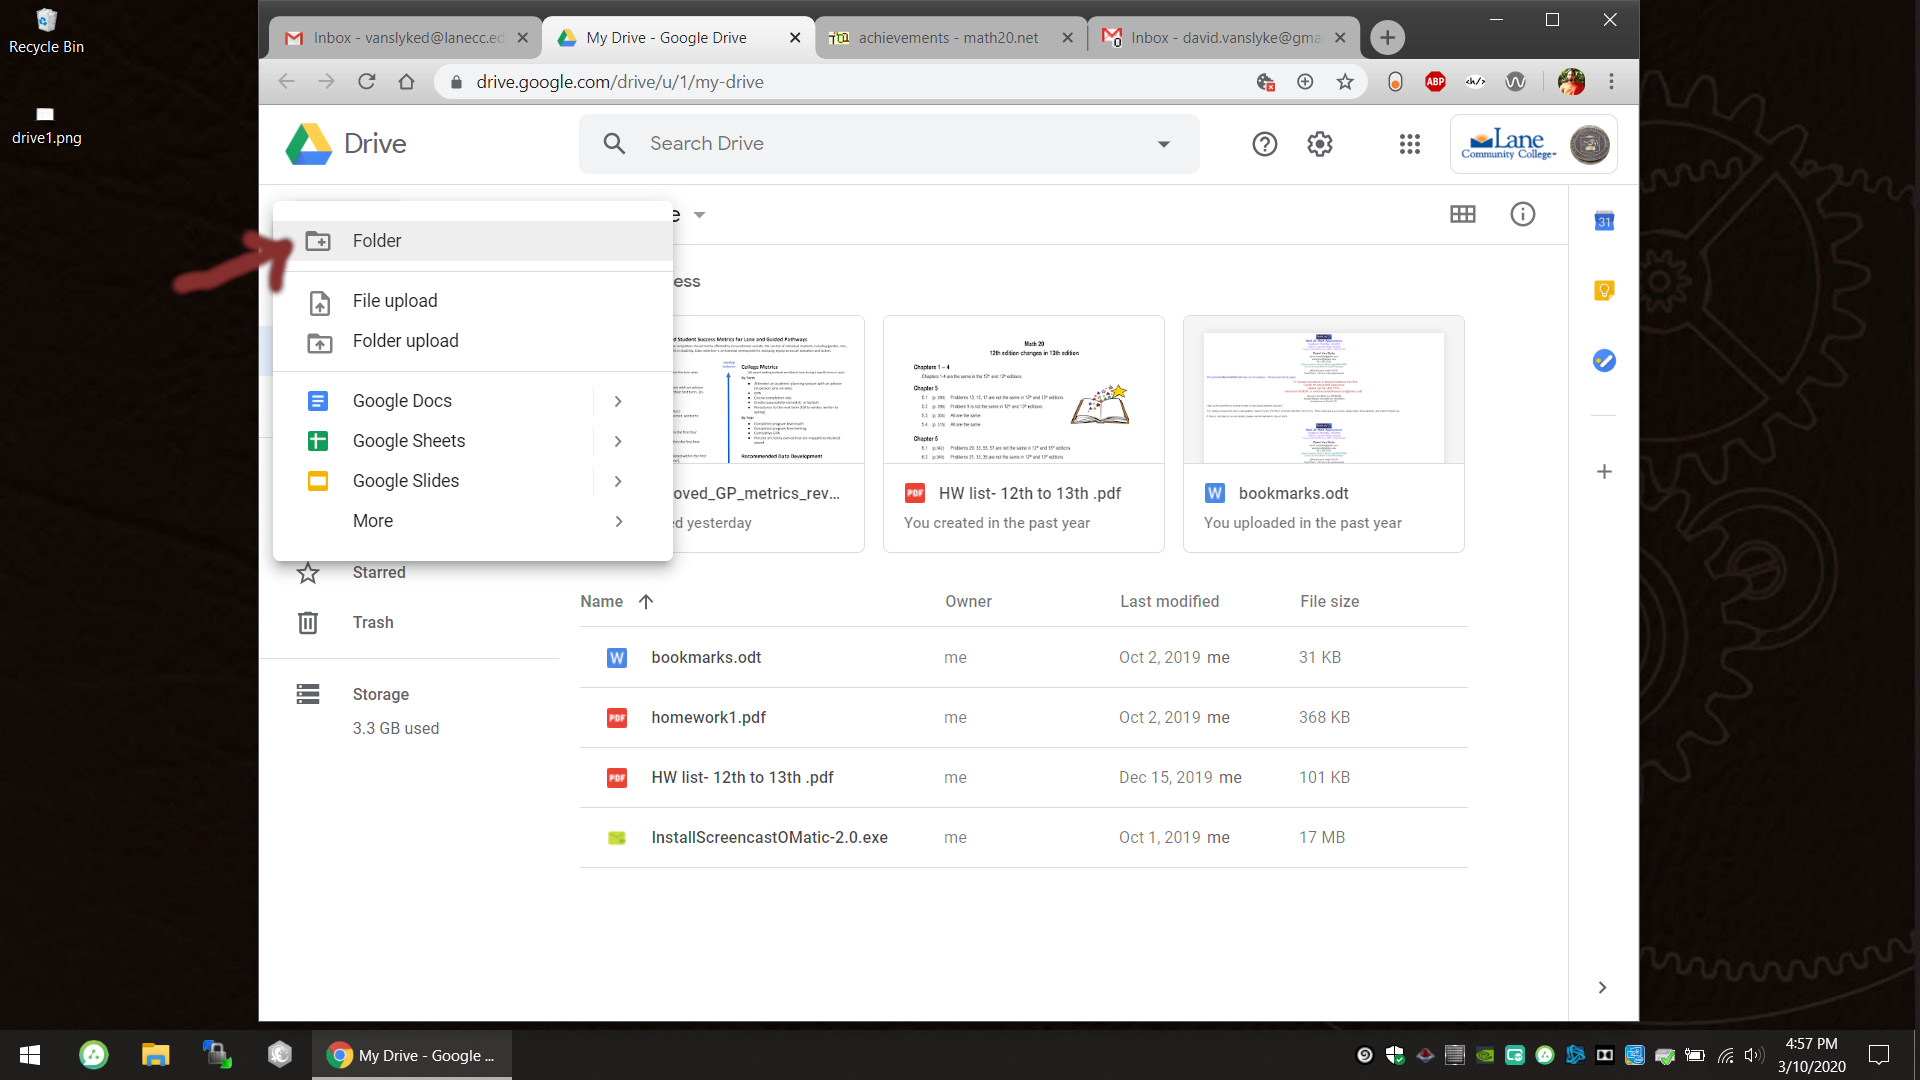Expand search options dropdown arrow
The height and width of the screenshot is (1080, 1920).
click(x=1164, y=144)
